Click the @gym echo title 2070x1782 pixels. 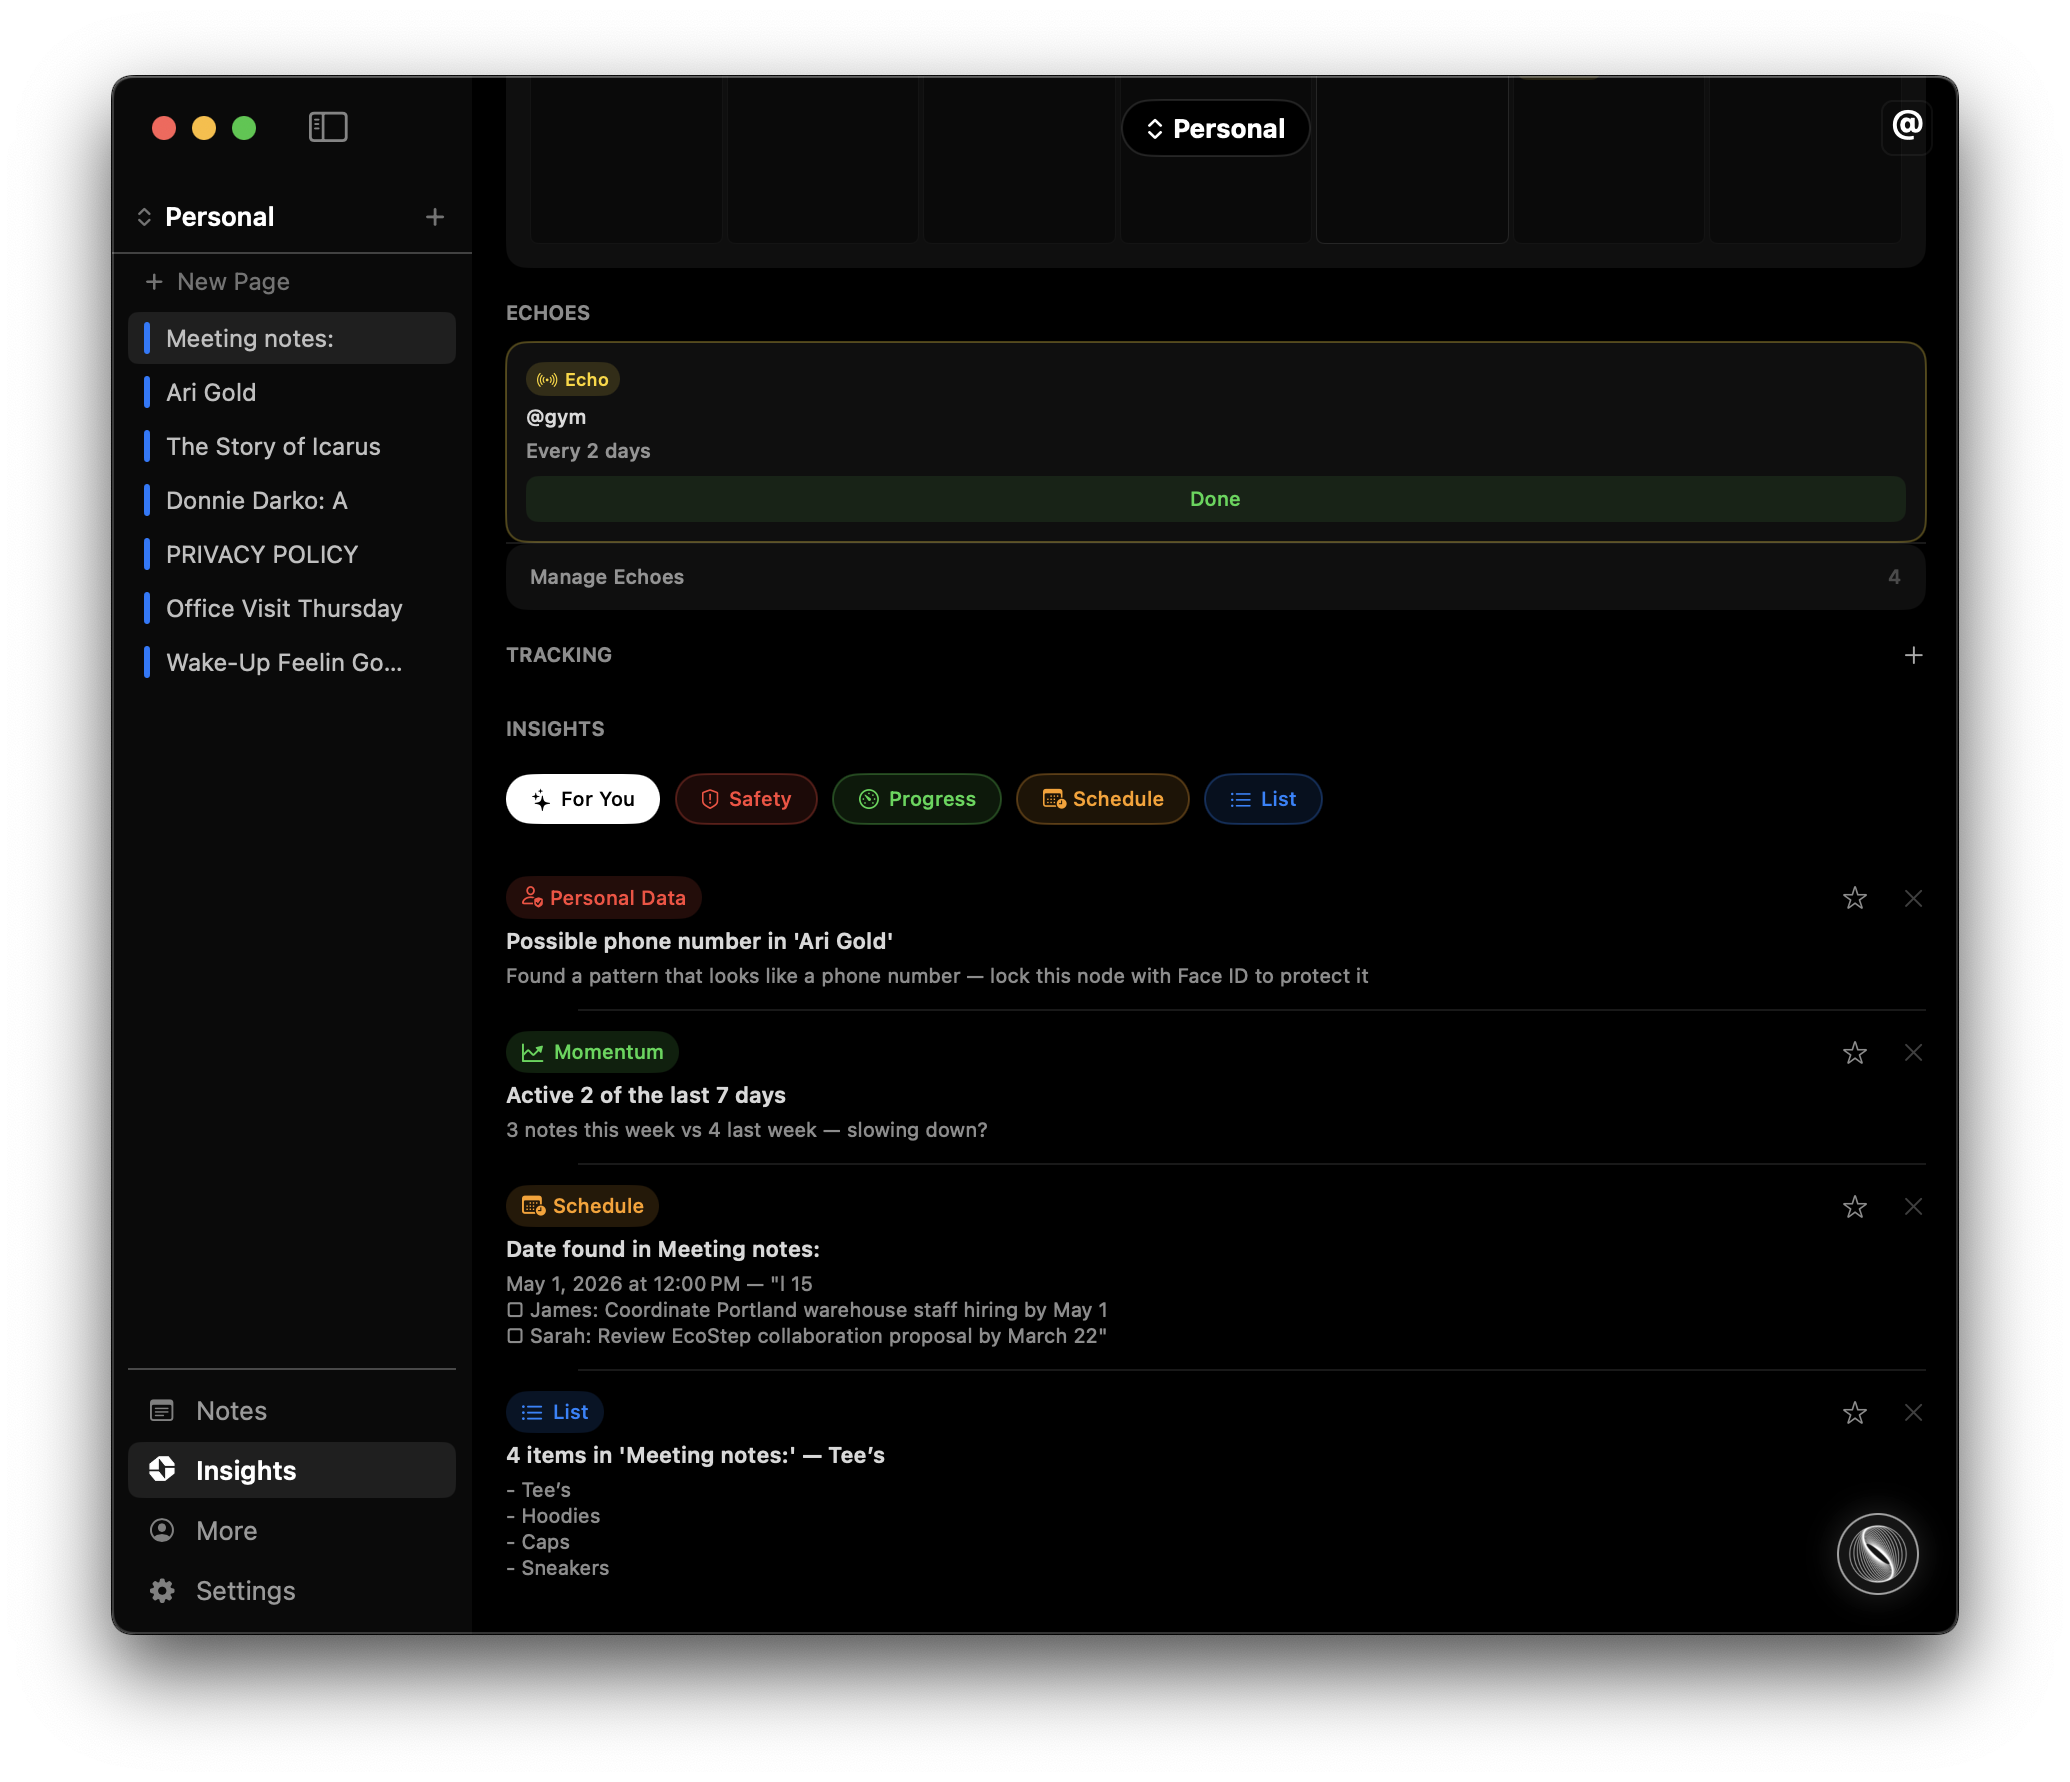click(556, 416)
